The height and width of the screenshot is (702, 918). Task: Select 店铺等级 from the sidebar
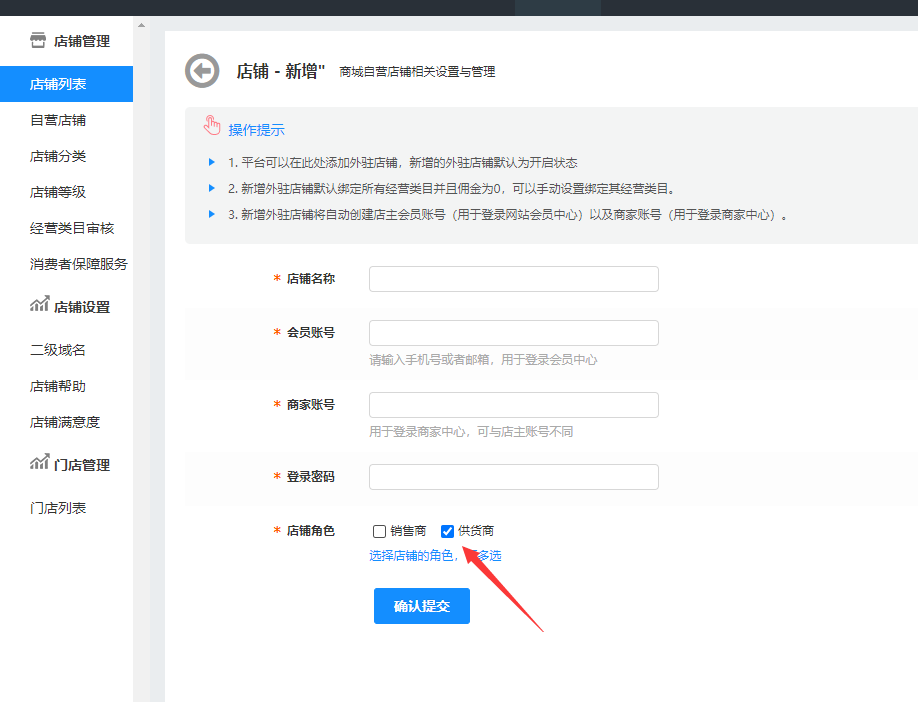point(58,192)
